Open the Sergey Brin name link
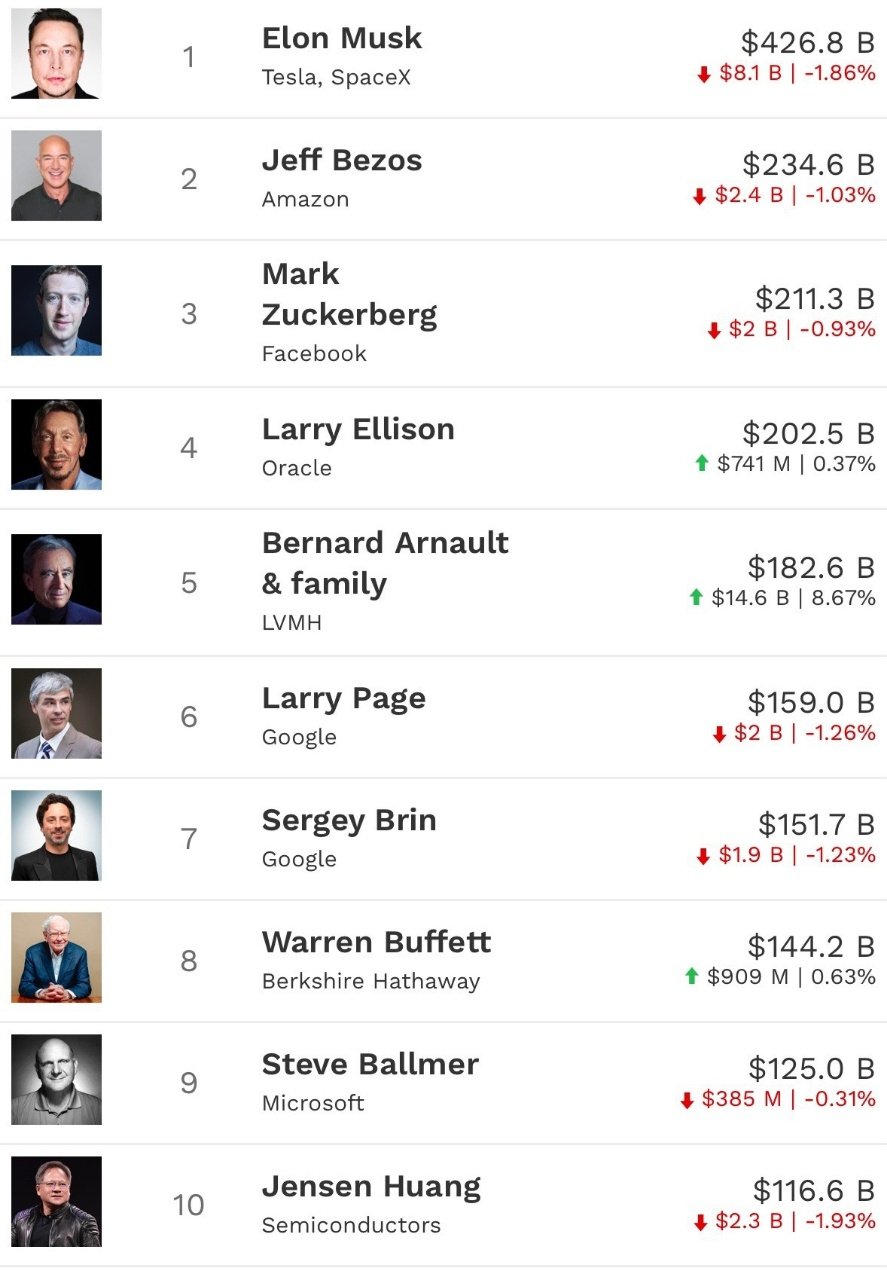 [x=349, y=820]
